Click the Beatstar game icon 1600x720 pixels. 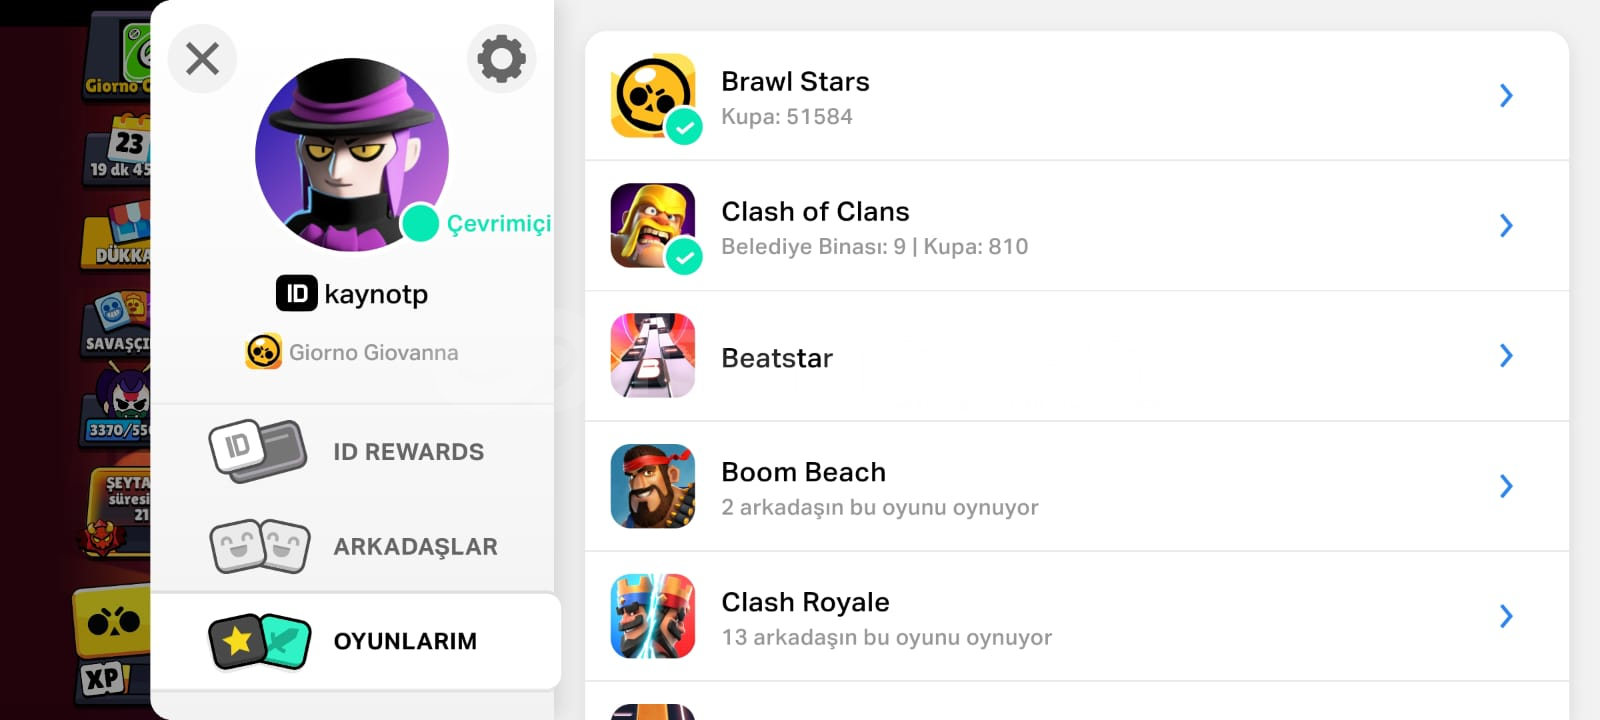(653, 356)
